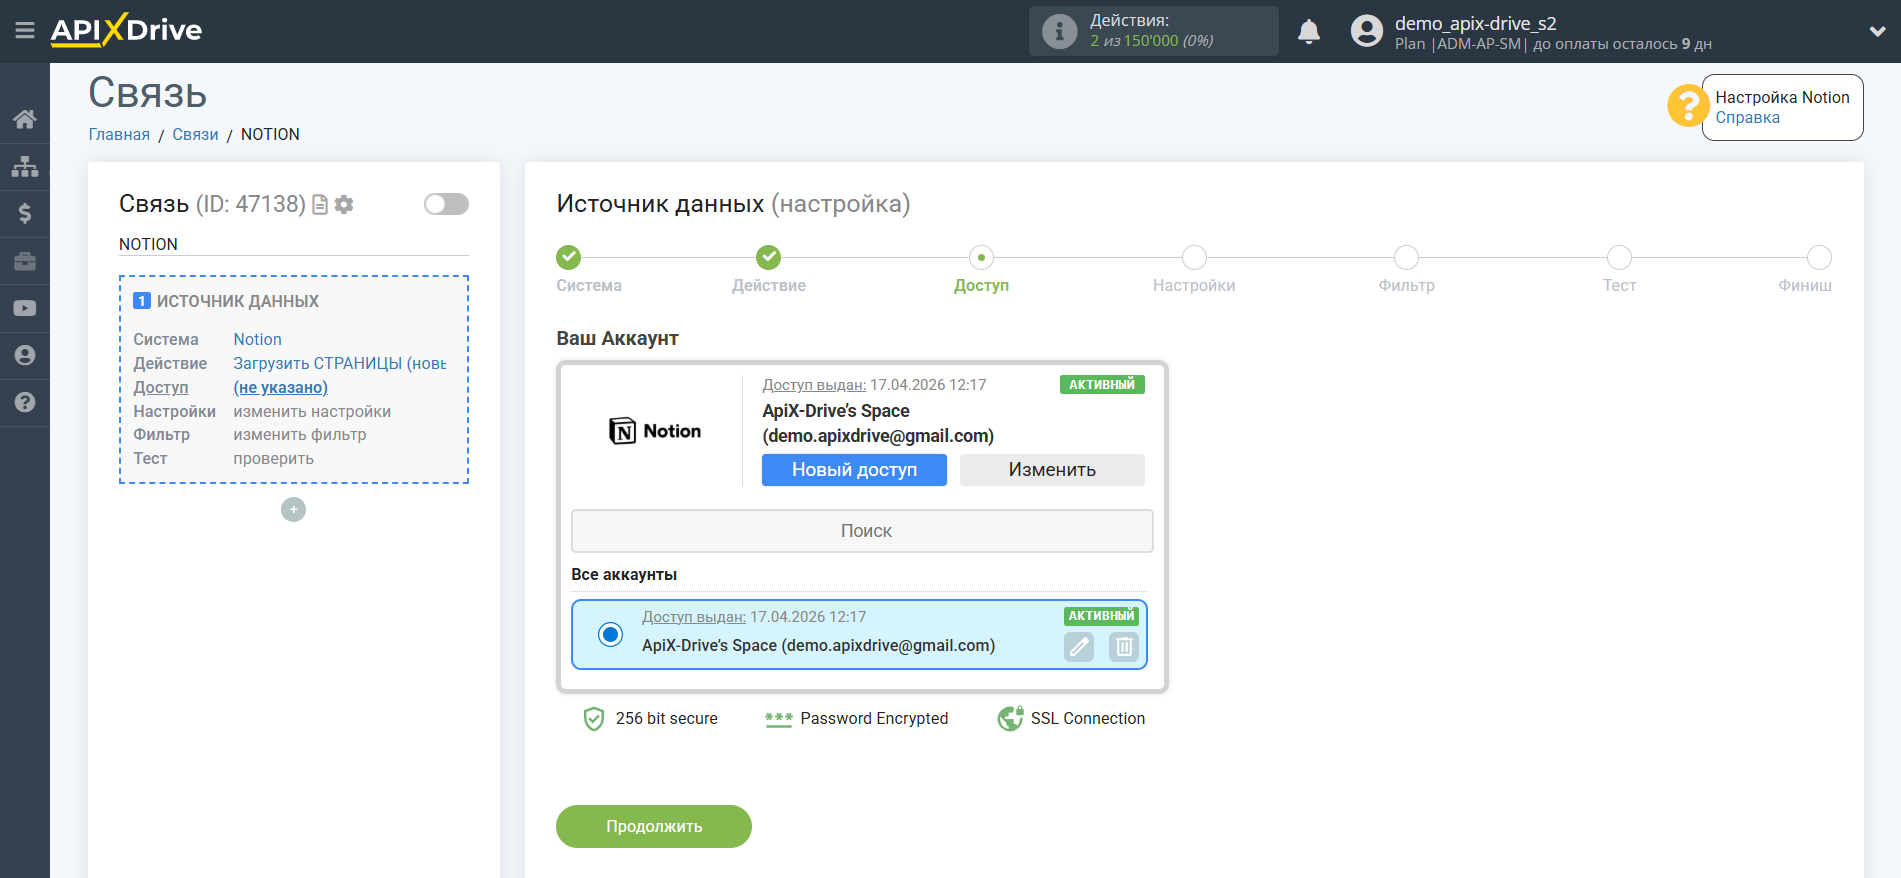This screenshot has height=878, width=1901.
Task: Open the hamburger menu
Action: (x=25, y=31)
